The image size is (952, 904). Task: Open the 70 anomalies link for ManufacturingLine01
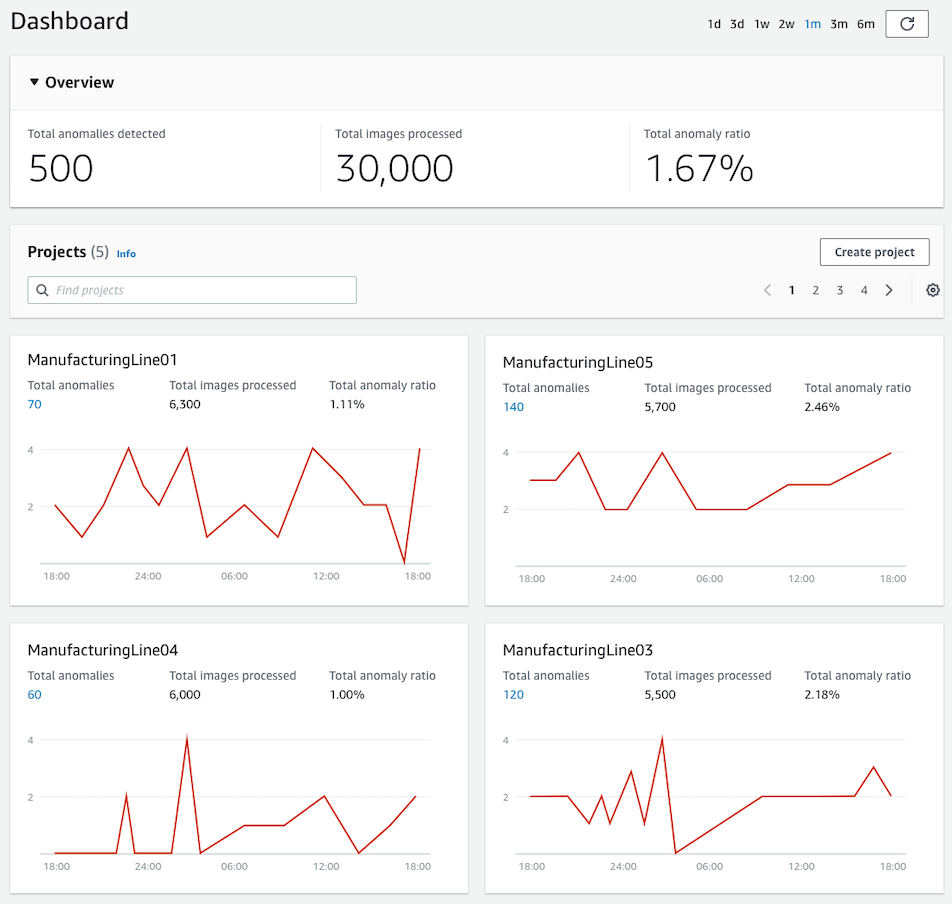click(35, 404)
